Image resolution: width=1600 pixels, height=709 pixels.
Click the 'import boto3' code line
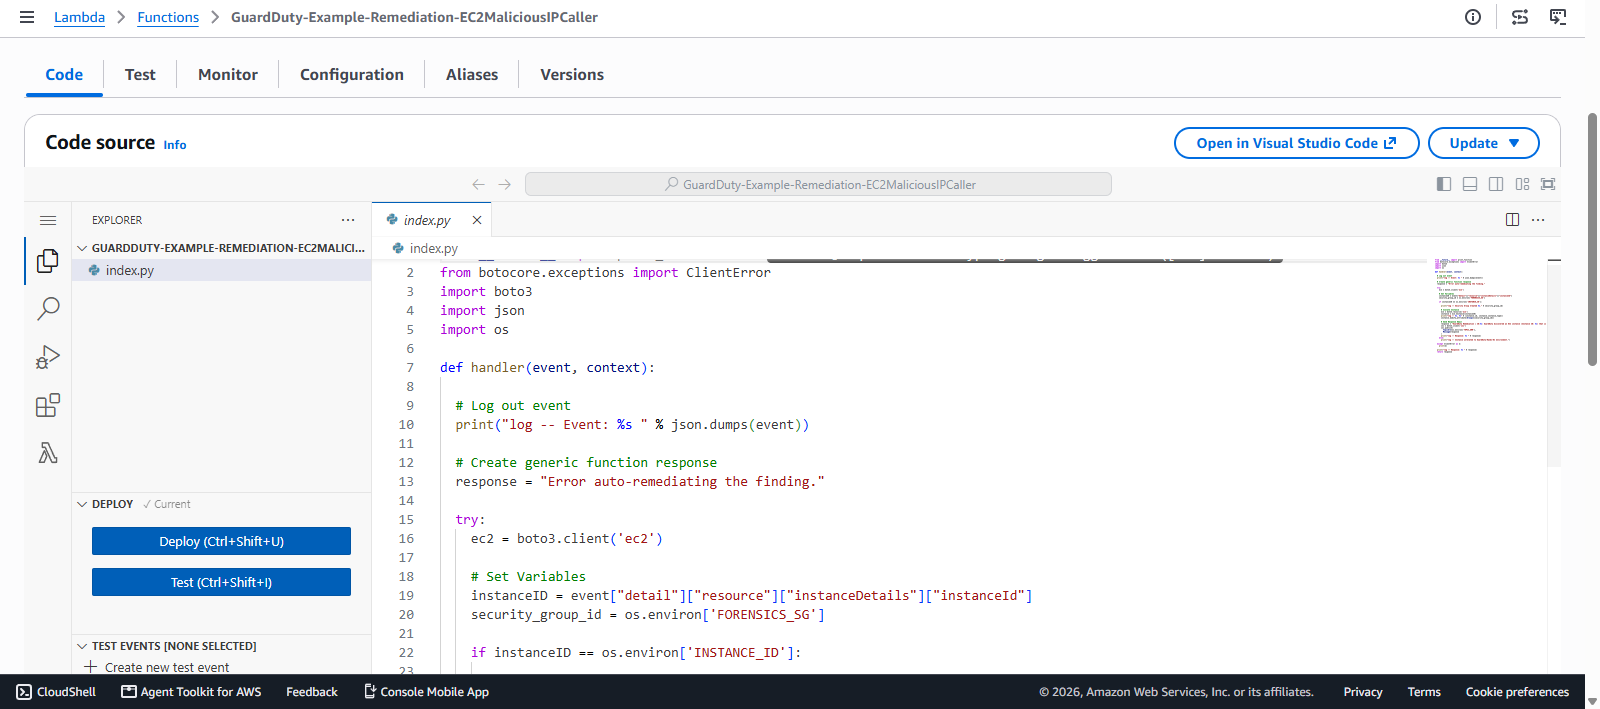click(x=486, y=292)
